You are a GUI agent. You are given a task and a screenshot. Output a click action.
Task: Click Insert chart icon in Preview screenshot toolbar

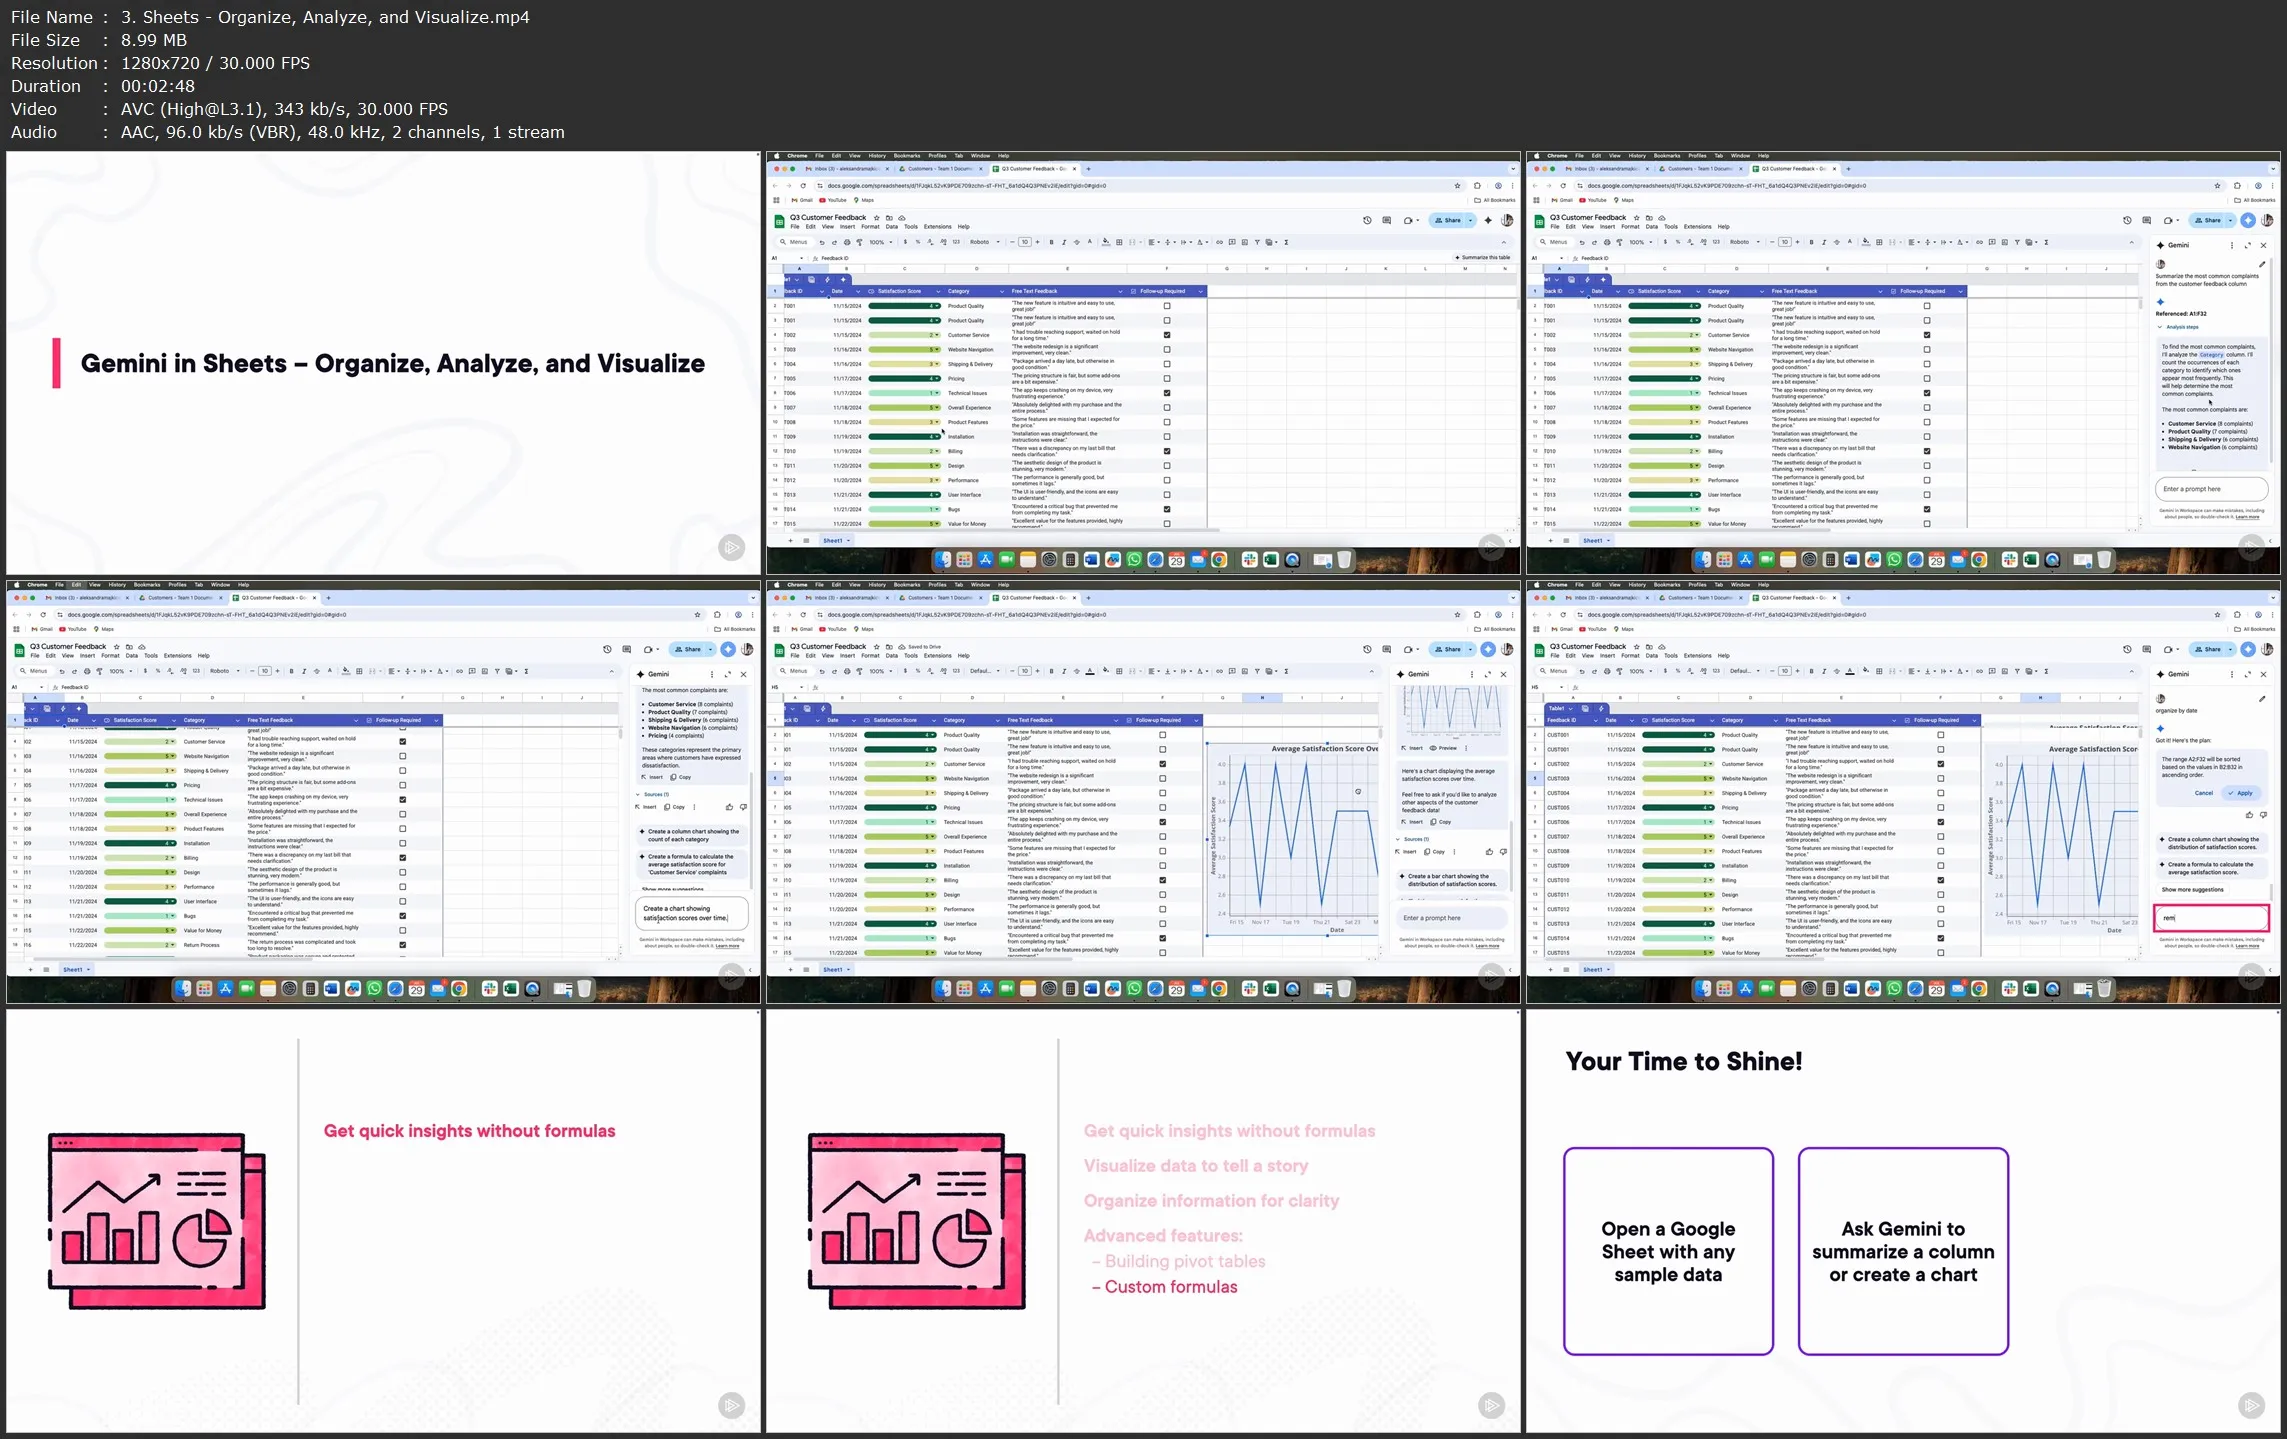point(1245,671)
